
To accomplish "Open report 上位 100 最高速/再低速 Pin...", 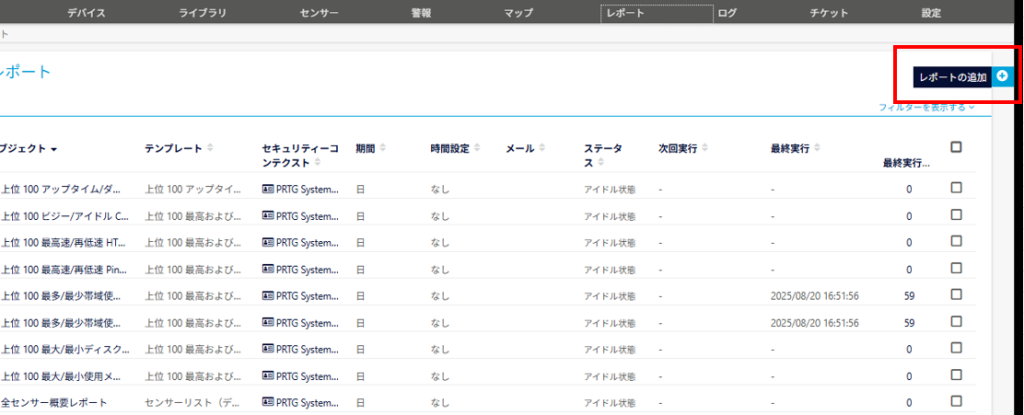I will click(x=62, y=269).
